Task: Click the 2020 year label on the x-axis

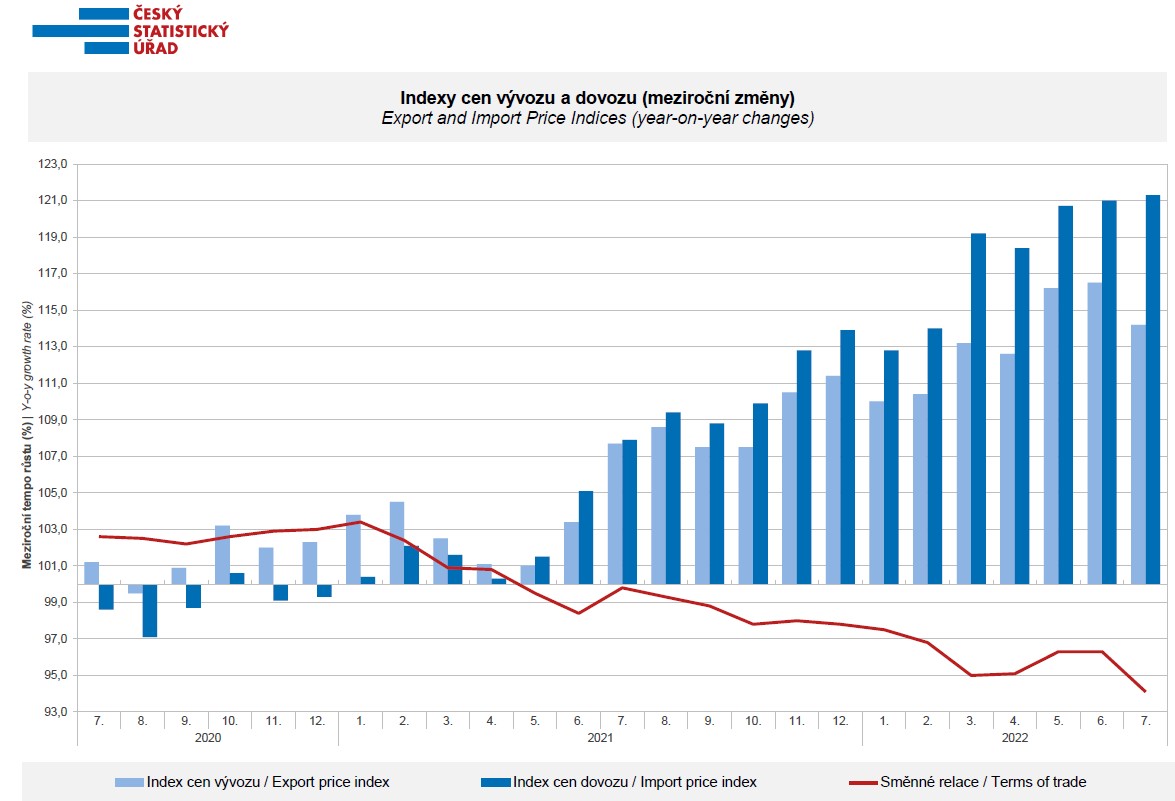Action: coord(208,738)
